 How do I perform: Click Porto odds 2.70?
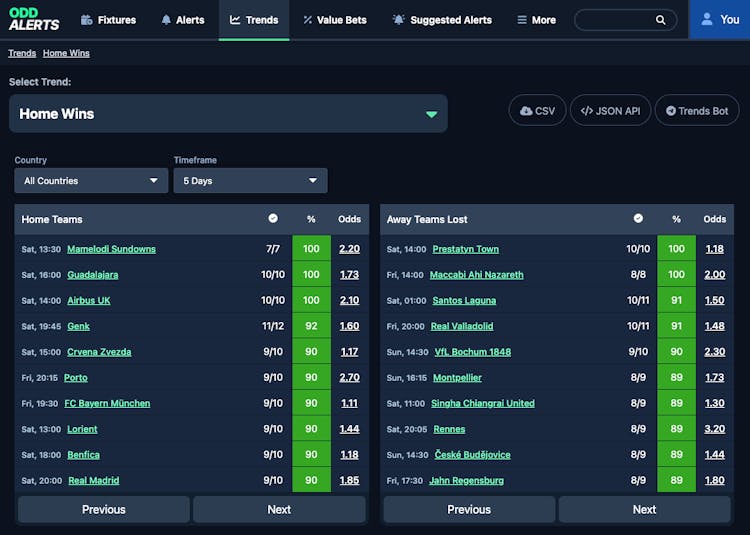[x=350, y=378]
